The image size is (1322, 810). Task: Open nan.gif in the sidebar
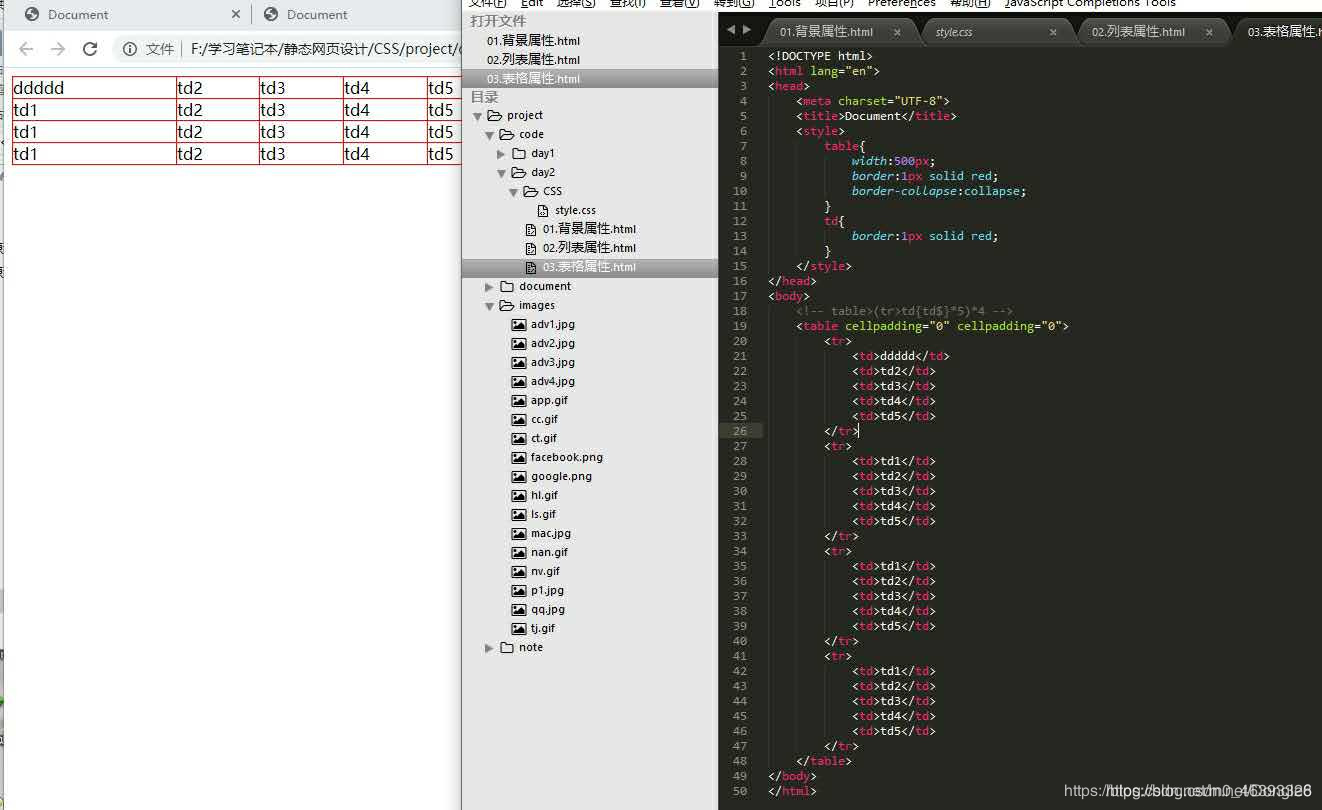pyautogui.click(x=549, y=553)
